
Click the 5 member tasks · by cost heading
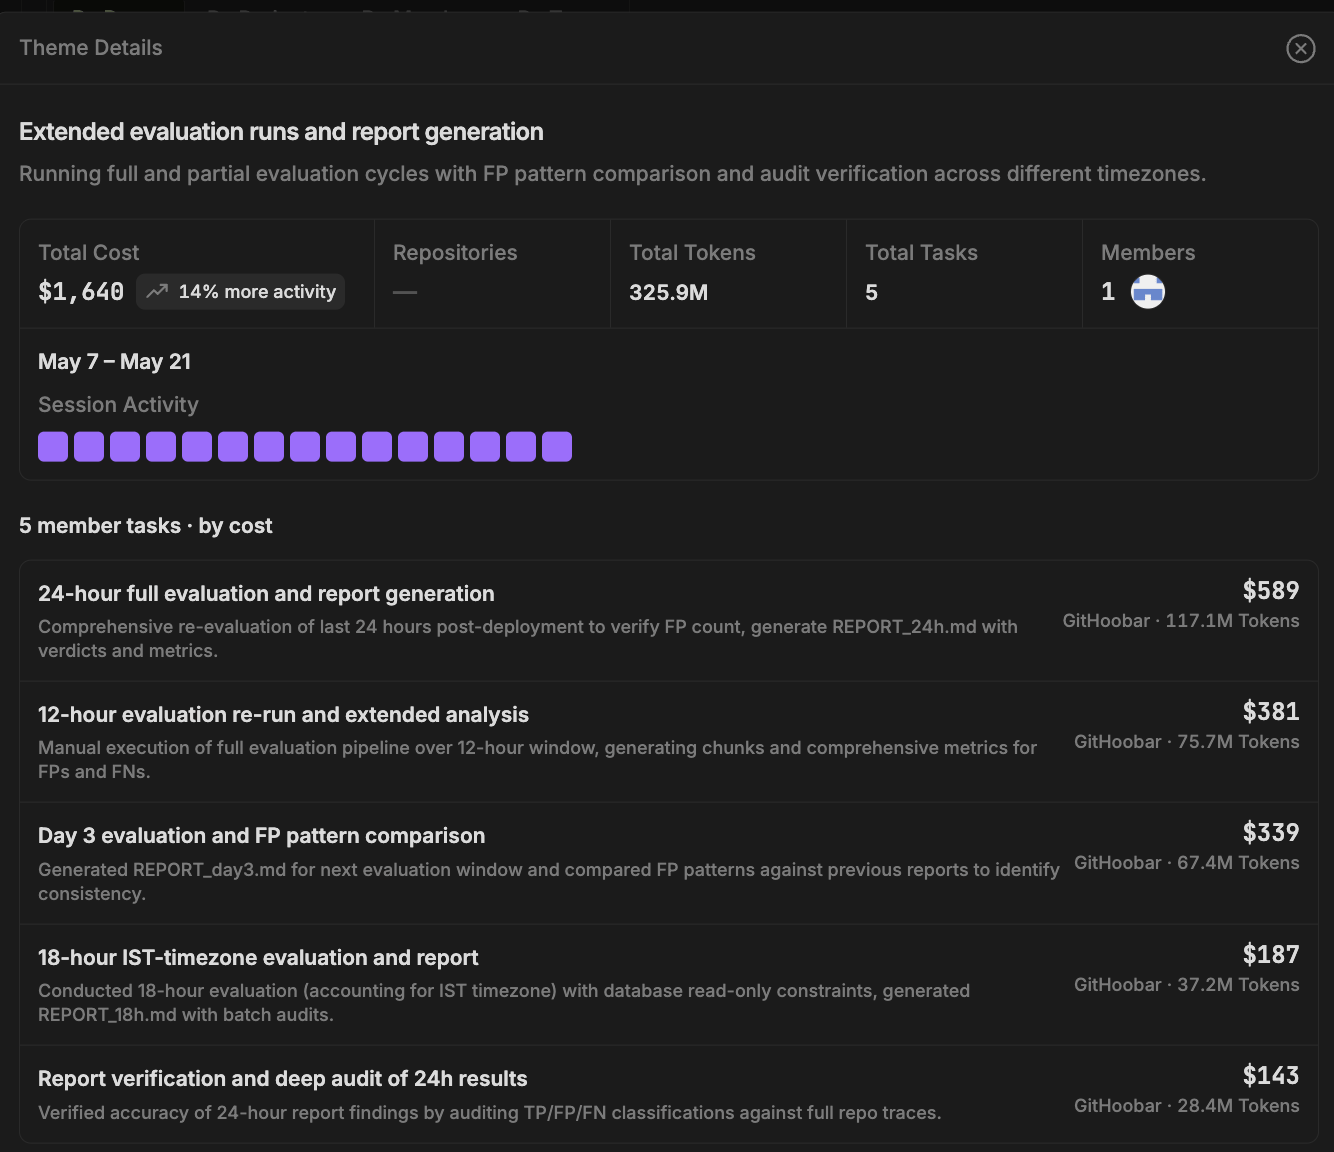click(146, 526)
